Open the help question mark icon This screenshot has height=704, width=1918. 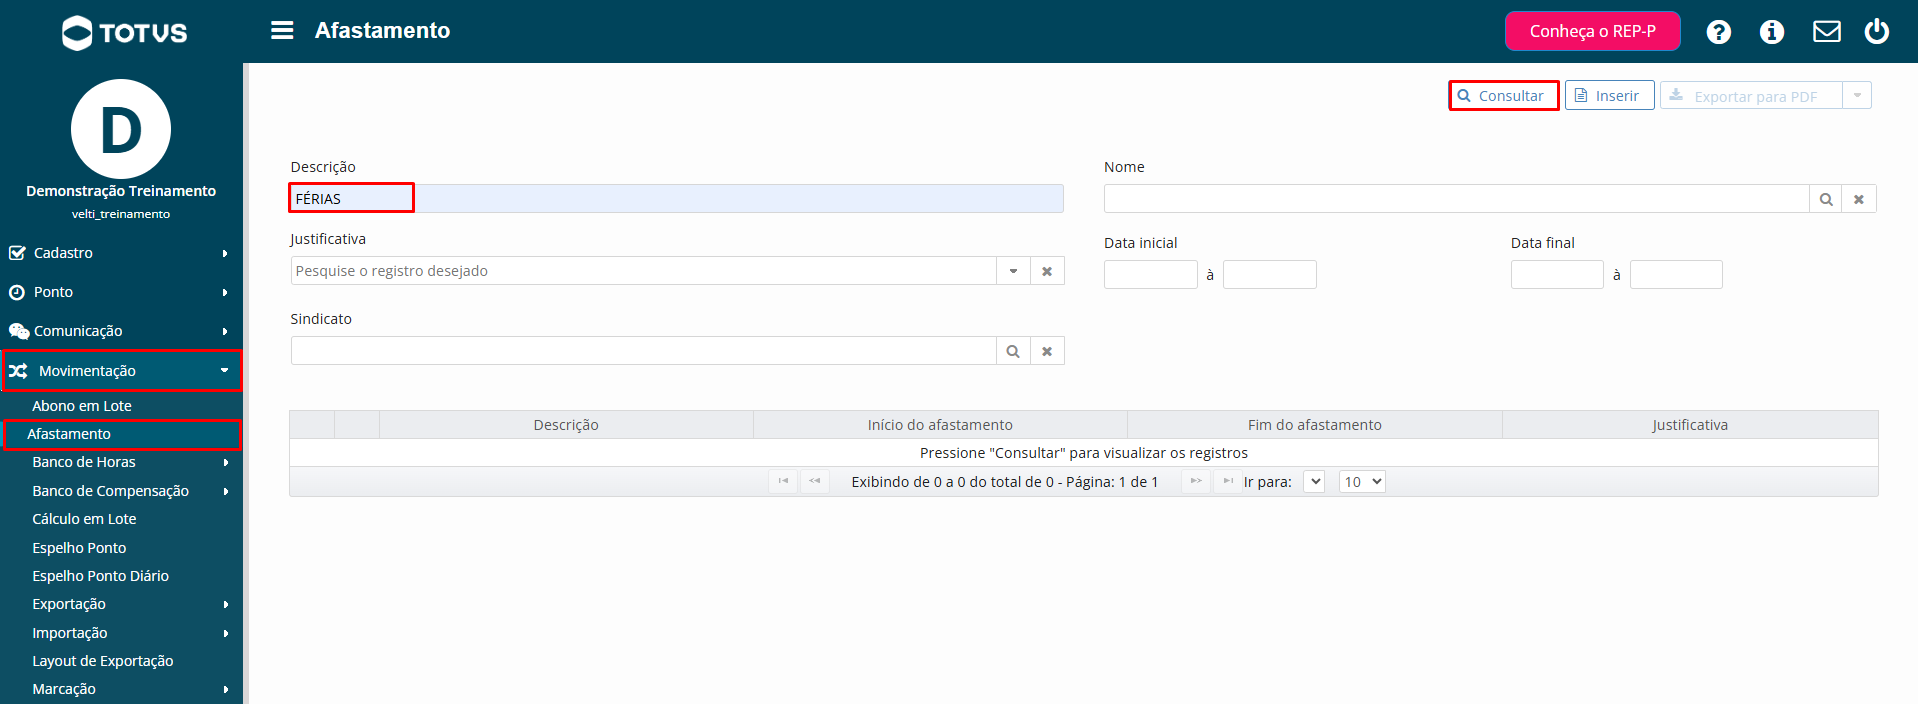pyautogui.click(x=1718, y=32)
